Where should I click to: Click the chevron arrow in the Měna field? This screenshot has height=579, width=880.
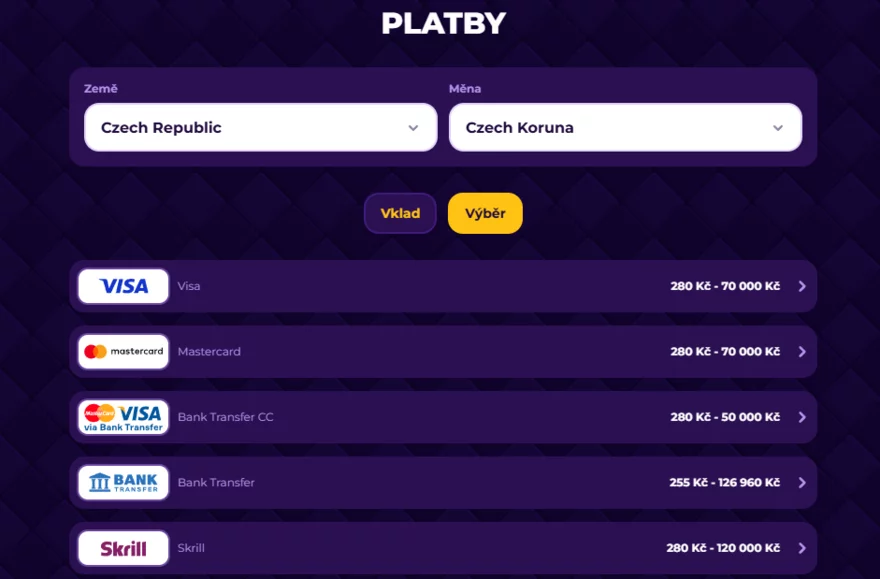pos(778,127)
